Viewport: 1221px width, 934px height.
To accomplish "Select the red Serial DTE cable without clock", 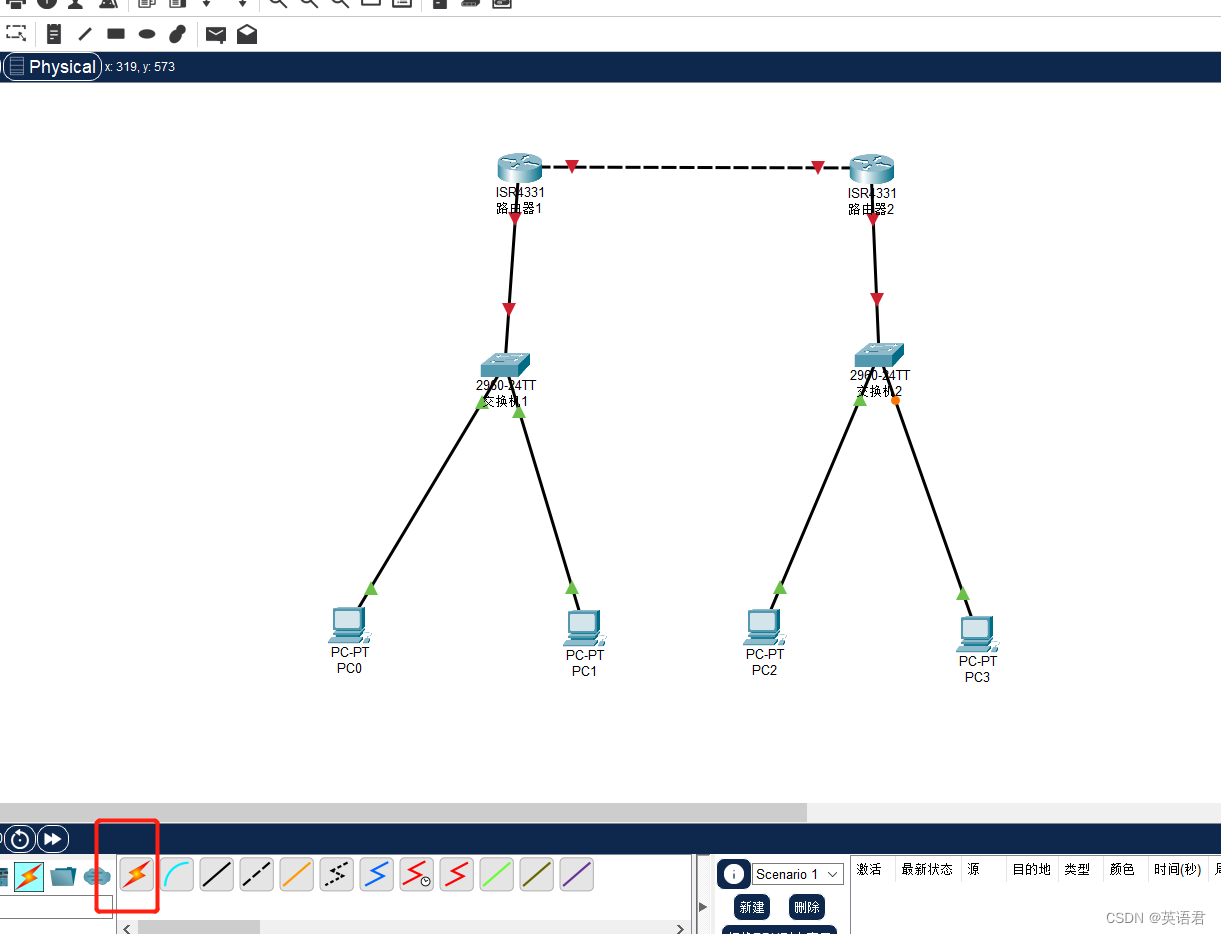I will 457,875.
